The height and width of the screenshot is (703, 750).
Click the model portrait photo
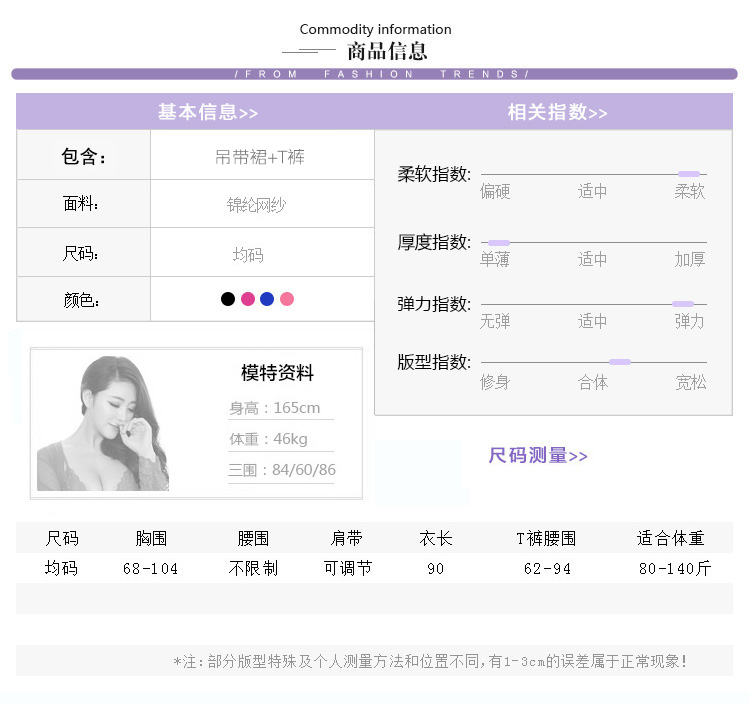click(103, 423)
